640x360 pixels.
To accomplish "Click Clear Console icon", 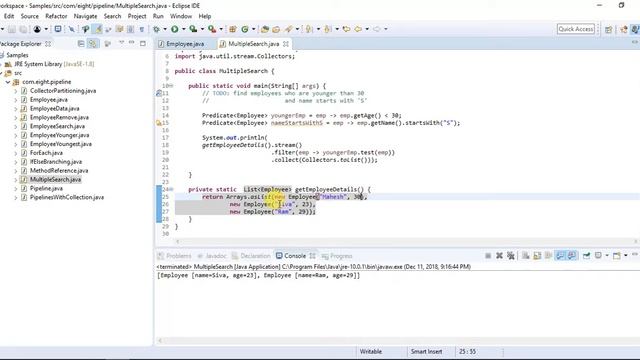I will 526,256.
